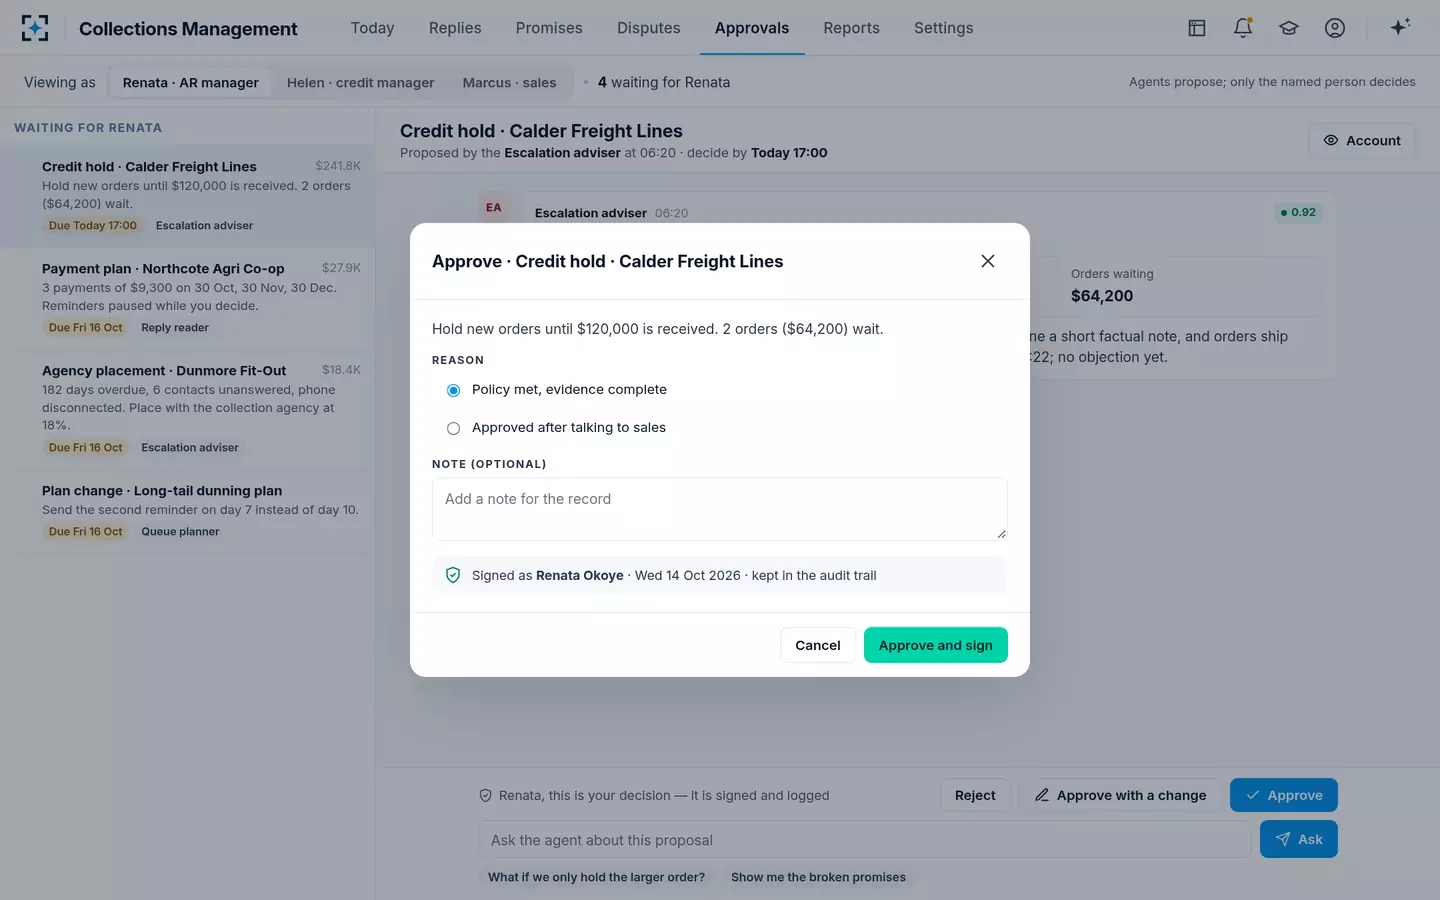Open the layout panel icon in header
Image resolution: width=1440 pixels, height=900 pixels.
1197,28
